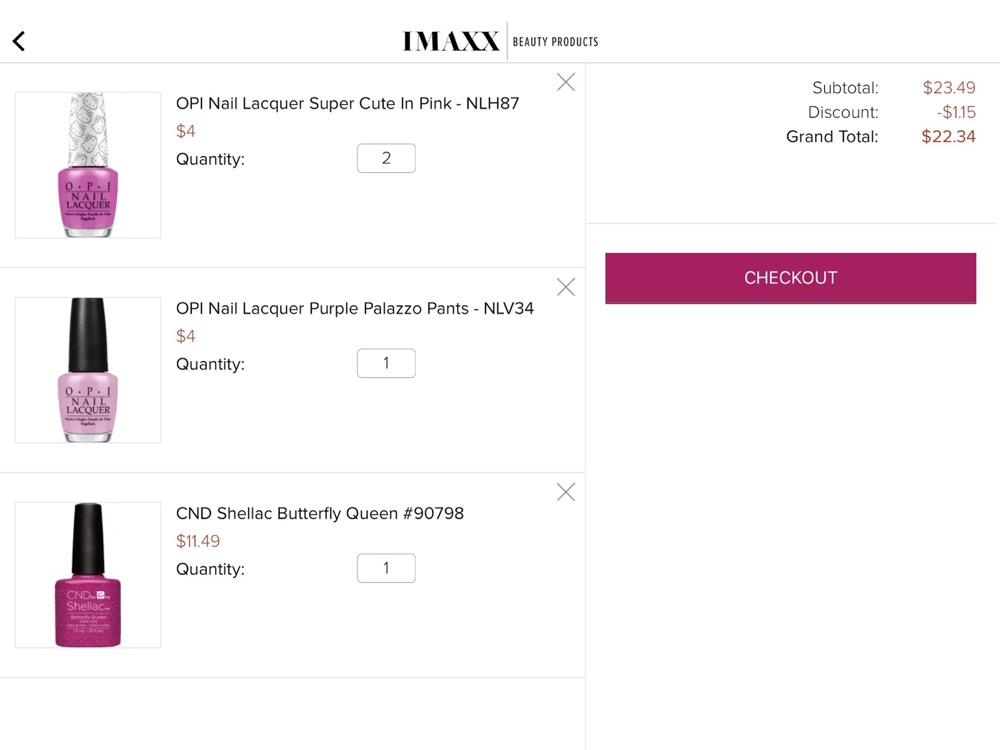Viewport: 1000px width, 750px height.
Task: Click the Grand Total amount $22.34
Action: point(948,136)
